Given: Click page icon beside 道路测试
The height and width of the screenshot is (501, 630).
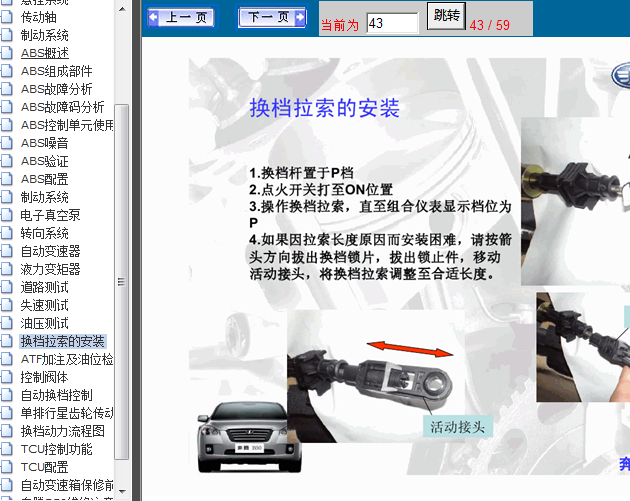Looking at the screenshot, I should click(6, 287).
